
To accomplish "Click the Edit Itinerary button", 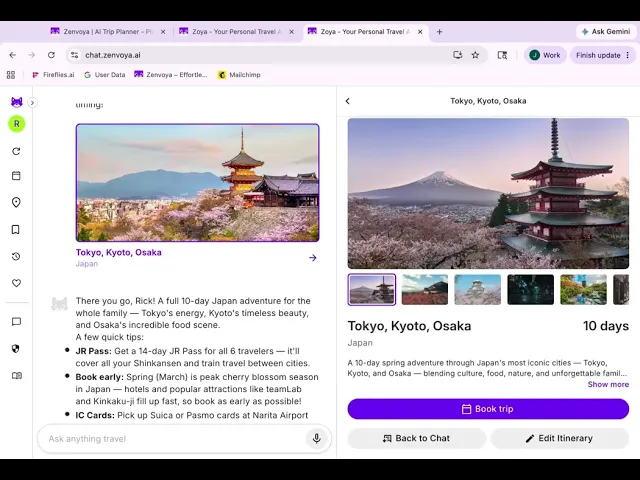I will pyautogui.click(x=560, y=438).
